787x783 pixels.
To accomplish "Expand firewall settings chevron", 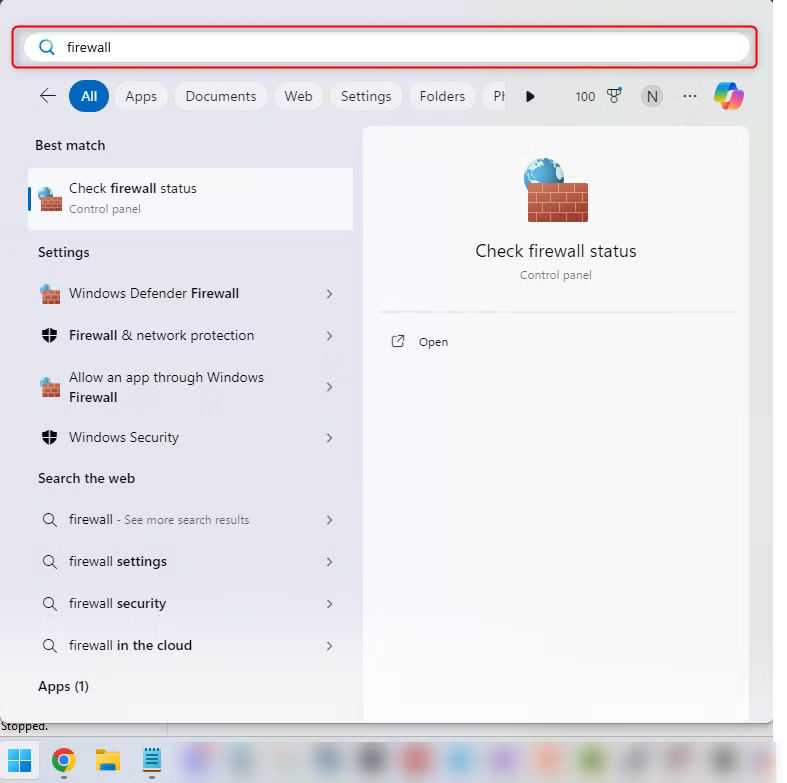I will pos(329,562).
